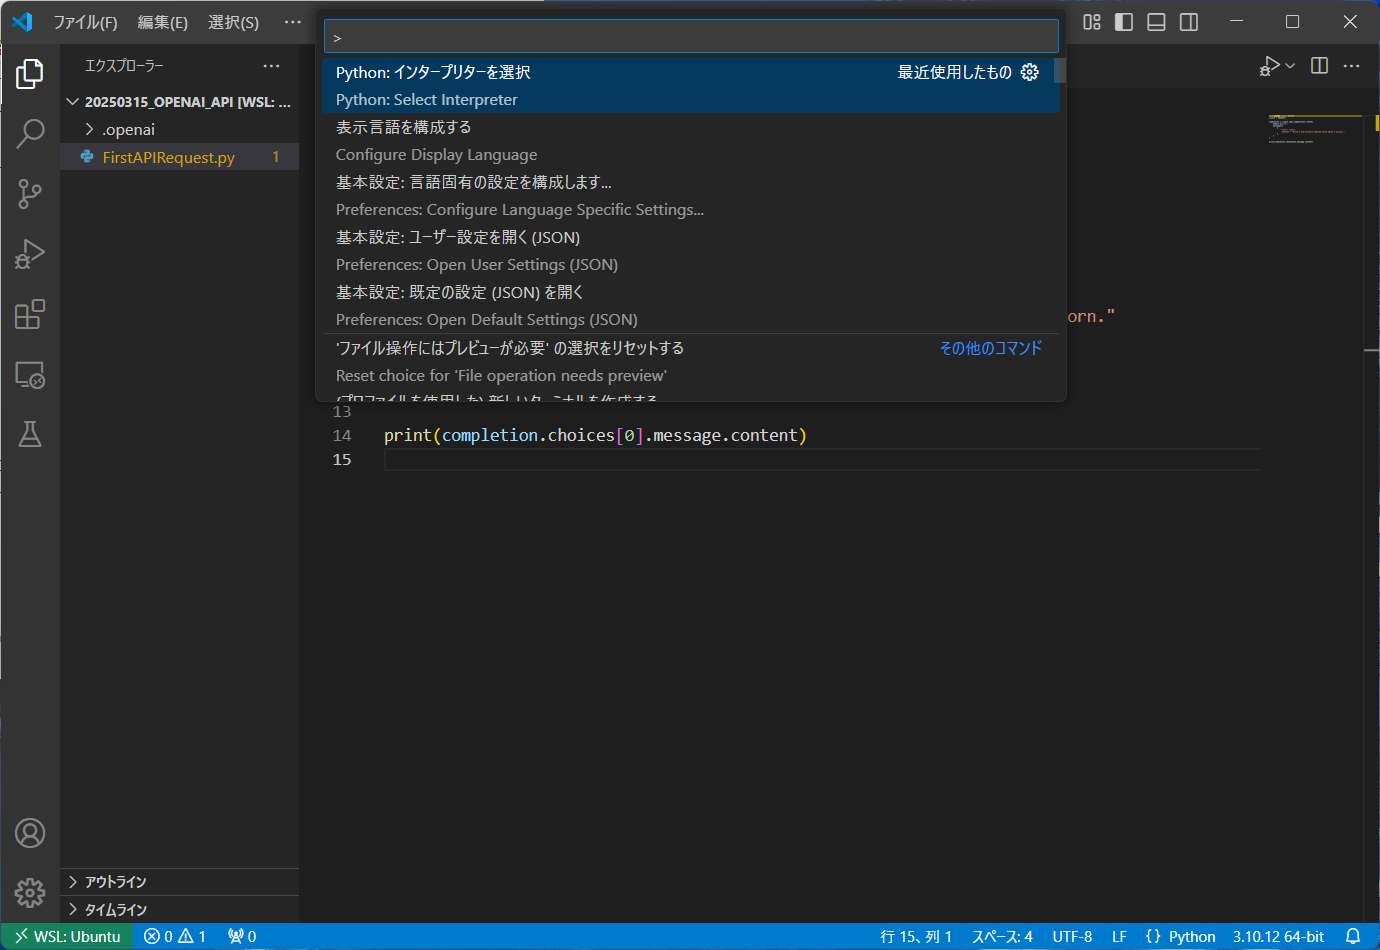Expand the .openai folder

179,130
